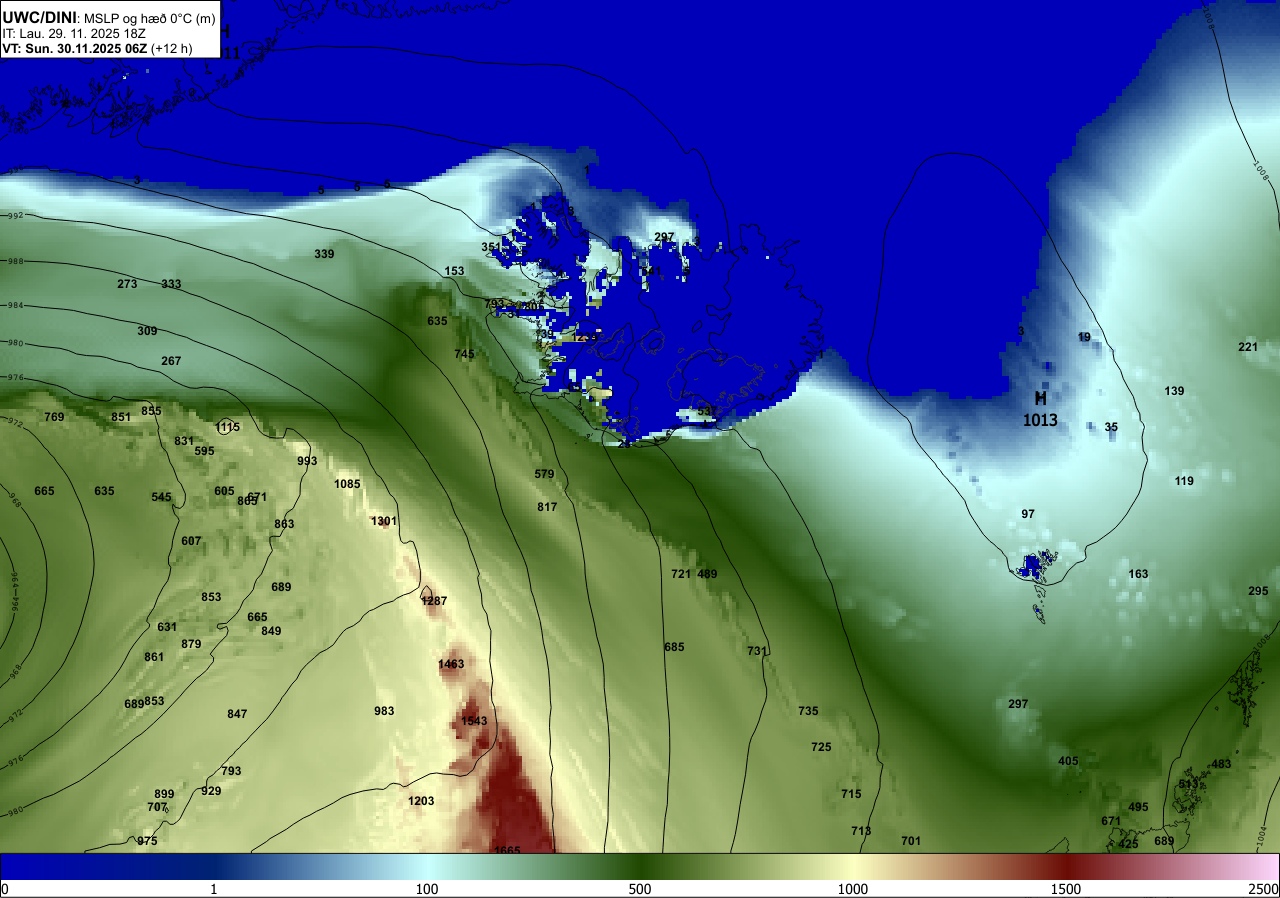1280x898 pixels.
Task: Click the 495 height label
Action: [x=1138, y=807]
